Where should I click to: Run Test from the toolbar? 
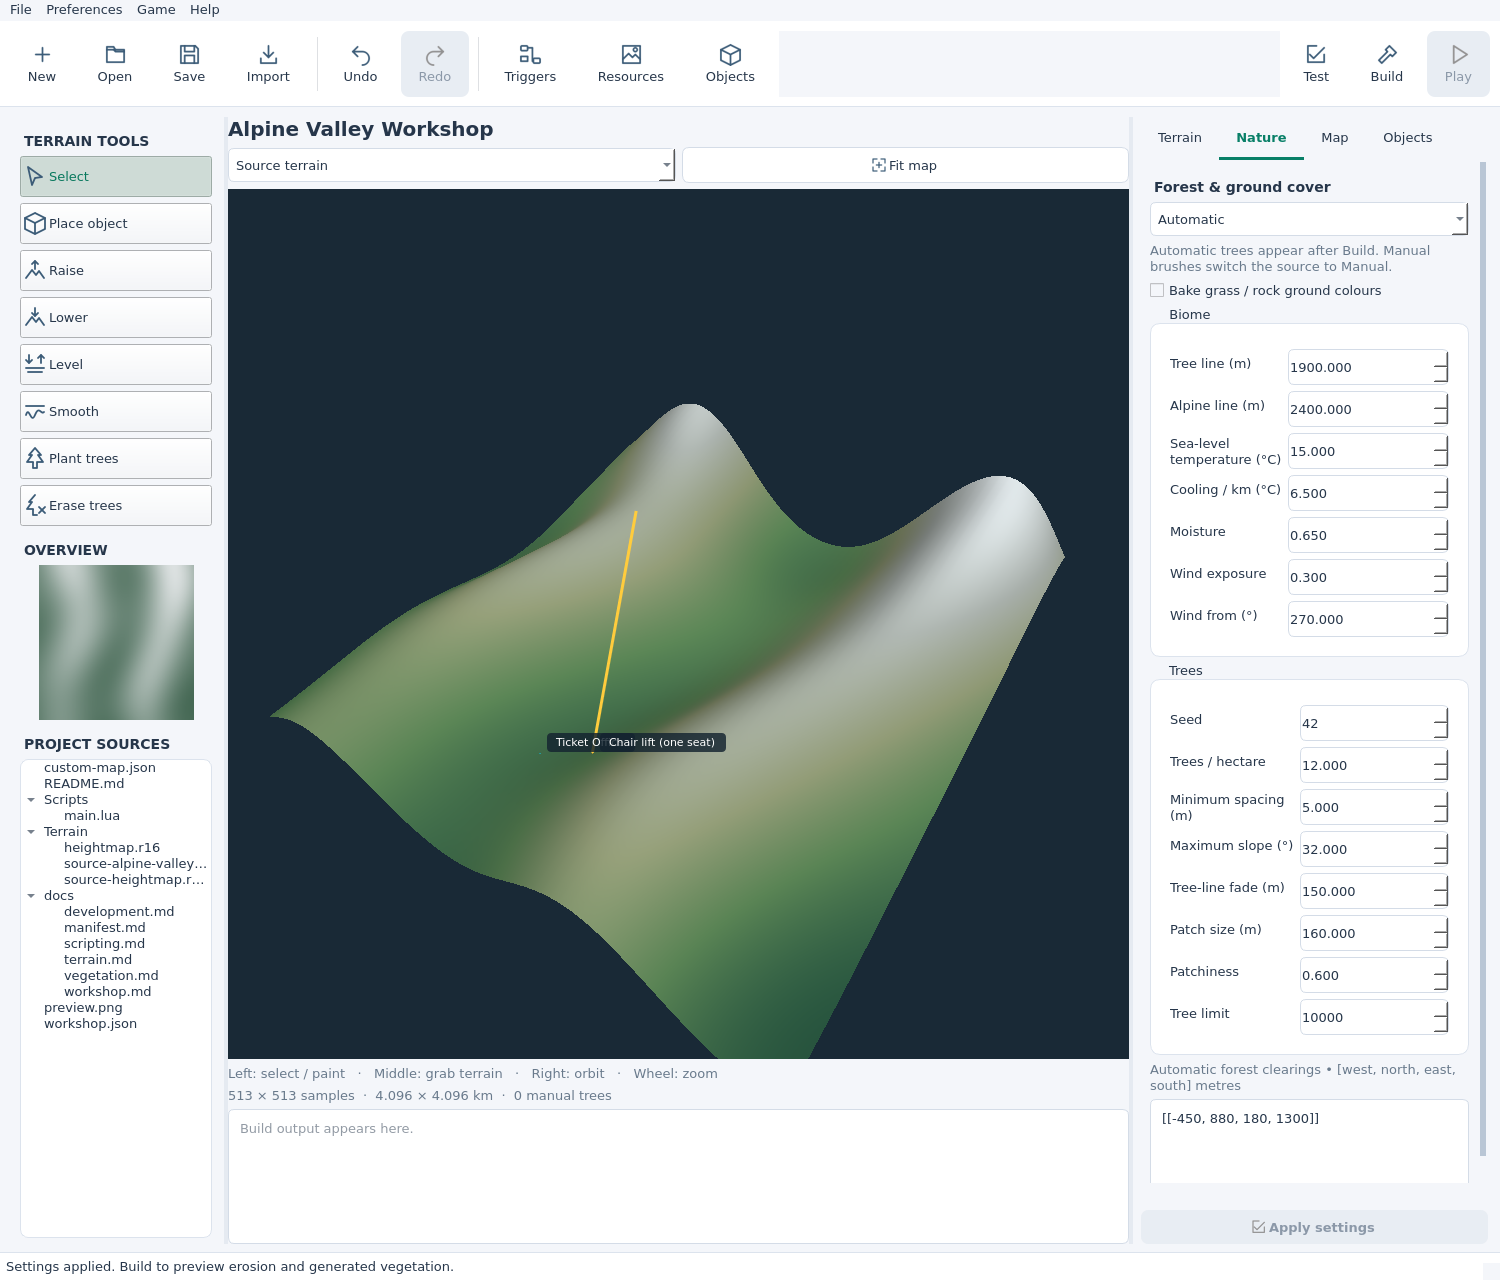1316,64
